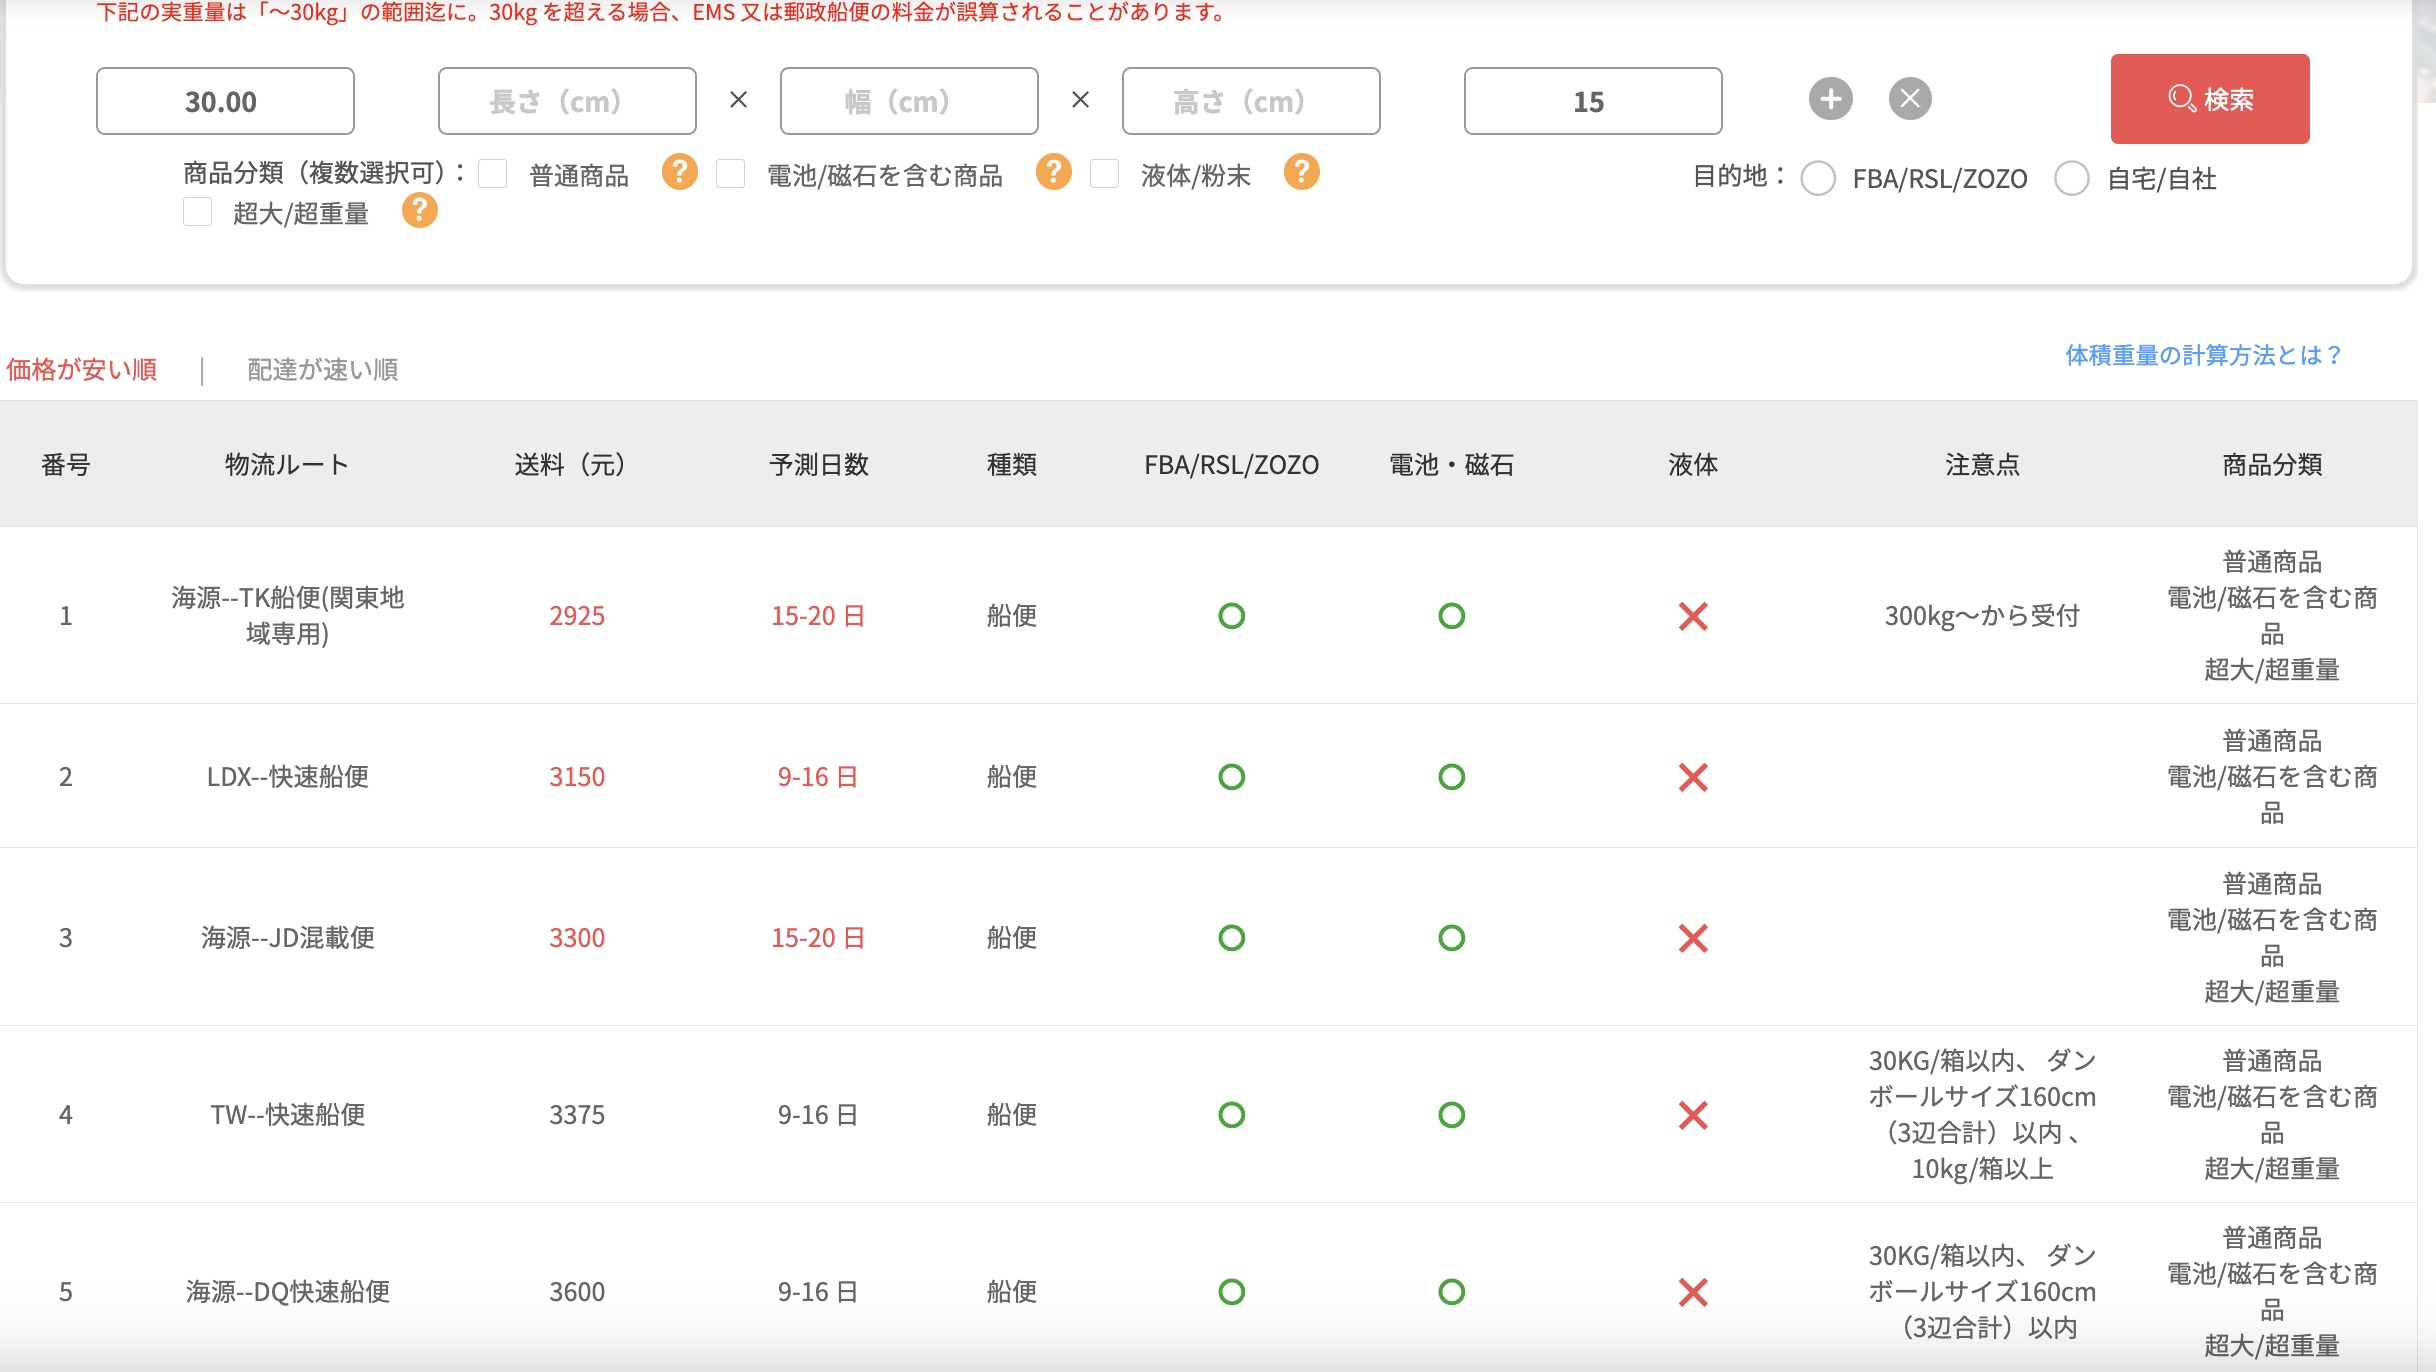Click FBA green circle in 海源--DQ快速船便 row
Viewport: 2436px width, 1372px height.
pyautogui.click(x=1231, y=1292)
